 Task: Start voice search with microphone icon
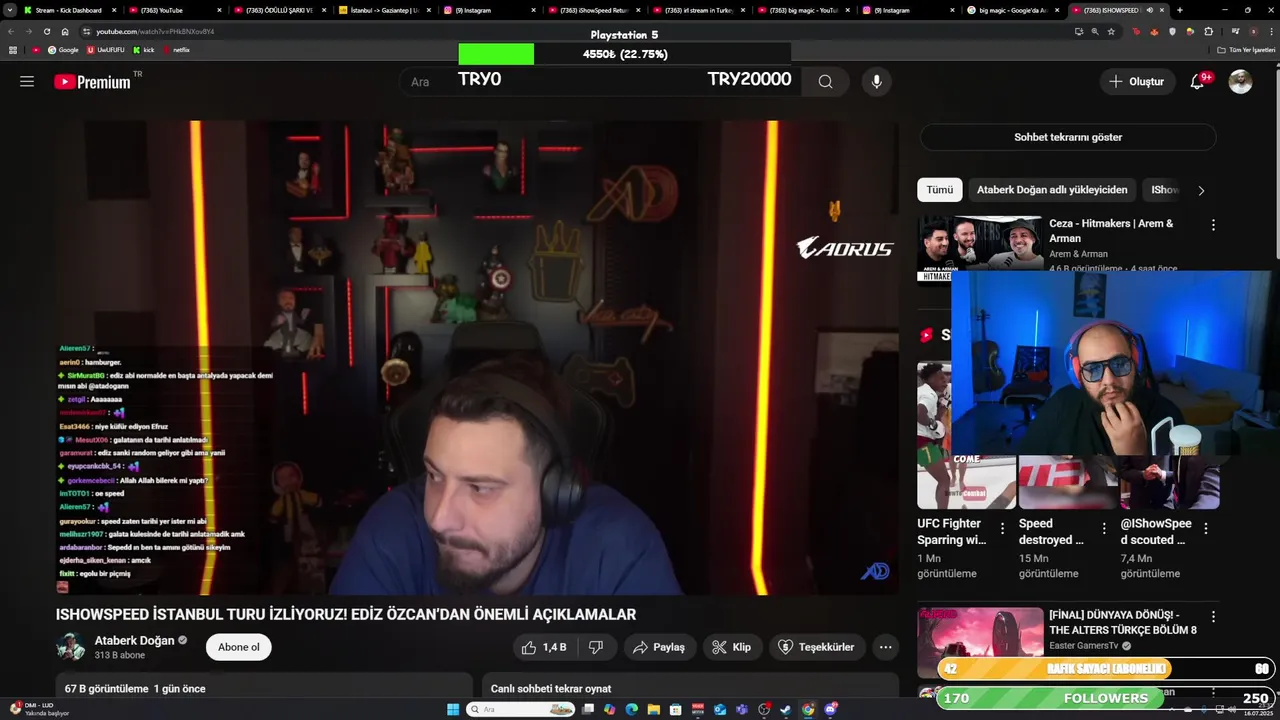[x=876, y=82]
